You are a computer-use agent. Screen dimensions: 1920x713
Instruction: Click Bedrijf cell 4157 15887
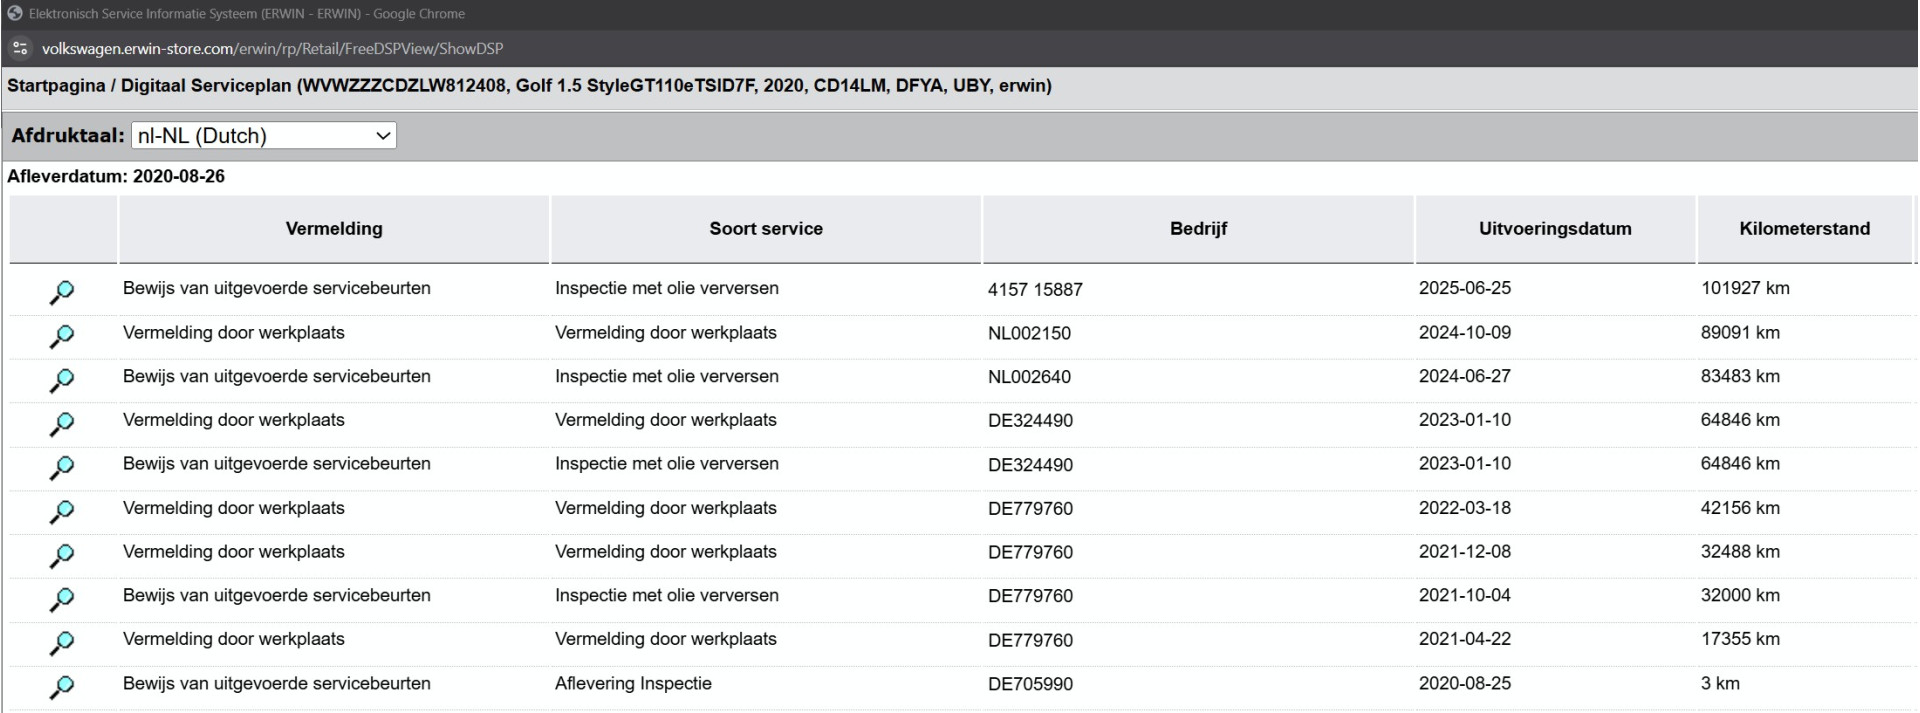point(1035,290)
